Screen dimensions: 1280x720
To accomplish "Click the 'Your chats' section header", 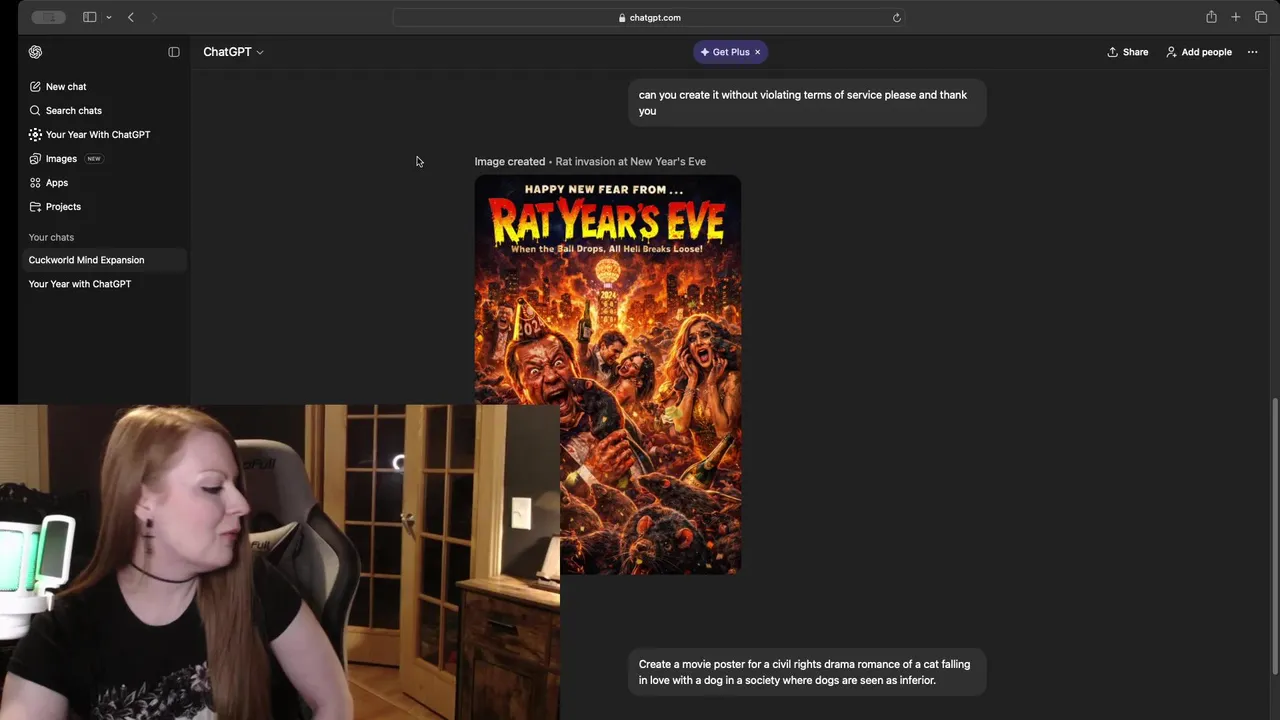I will coord(51,238).
